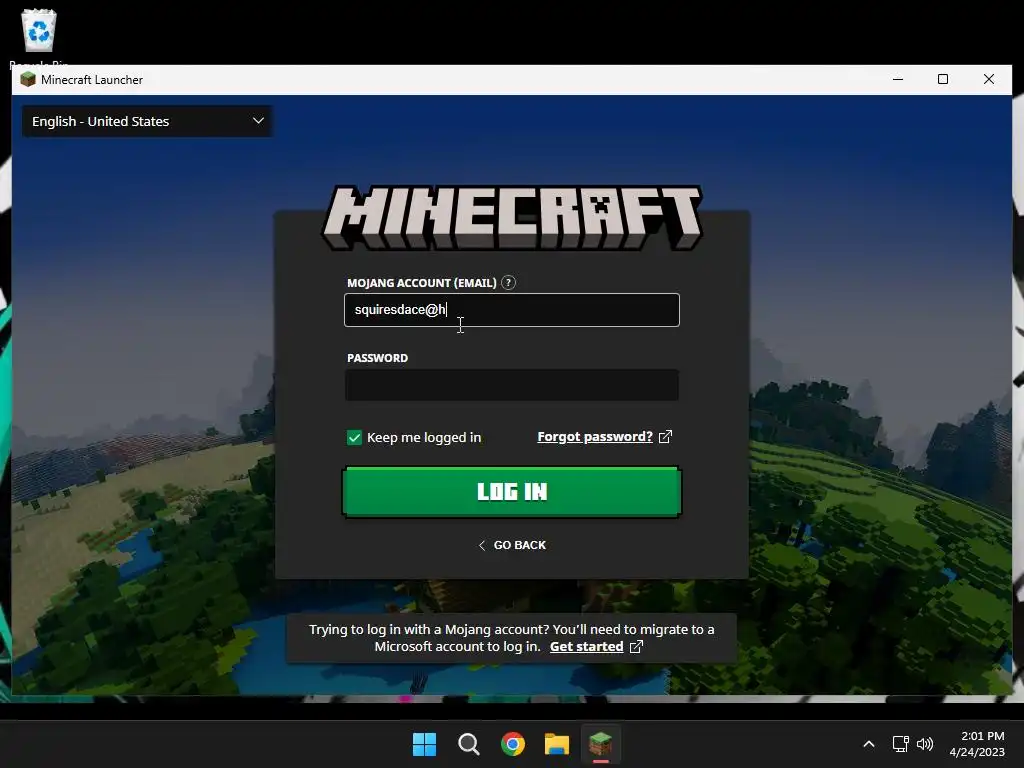Focus the Mojang account email field
The width and height of the screenshot is (1024, 768).
[512, 310]
